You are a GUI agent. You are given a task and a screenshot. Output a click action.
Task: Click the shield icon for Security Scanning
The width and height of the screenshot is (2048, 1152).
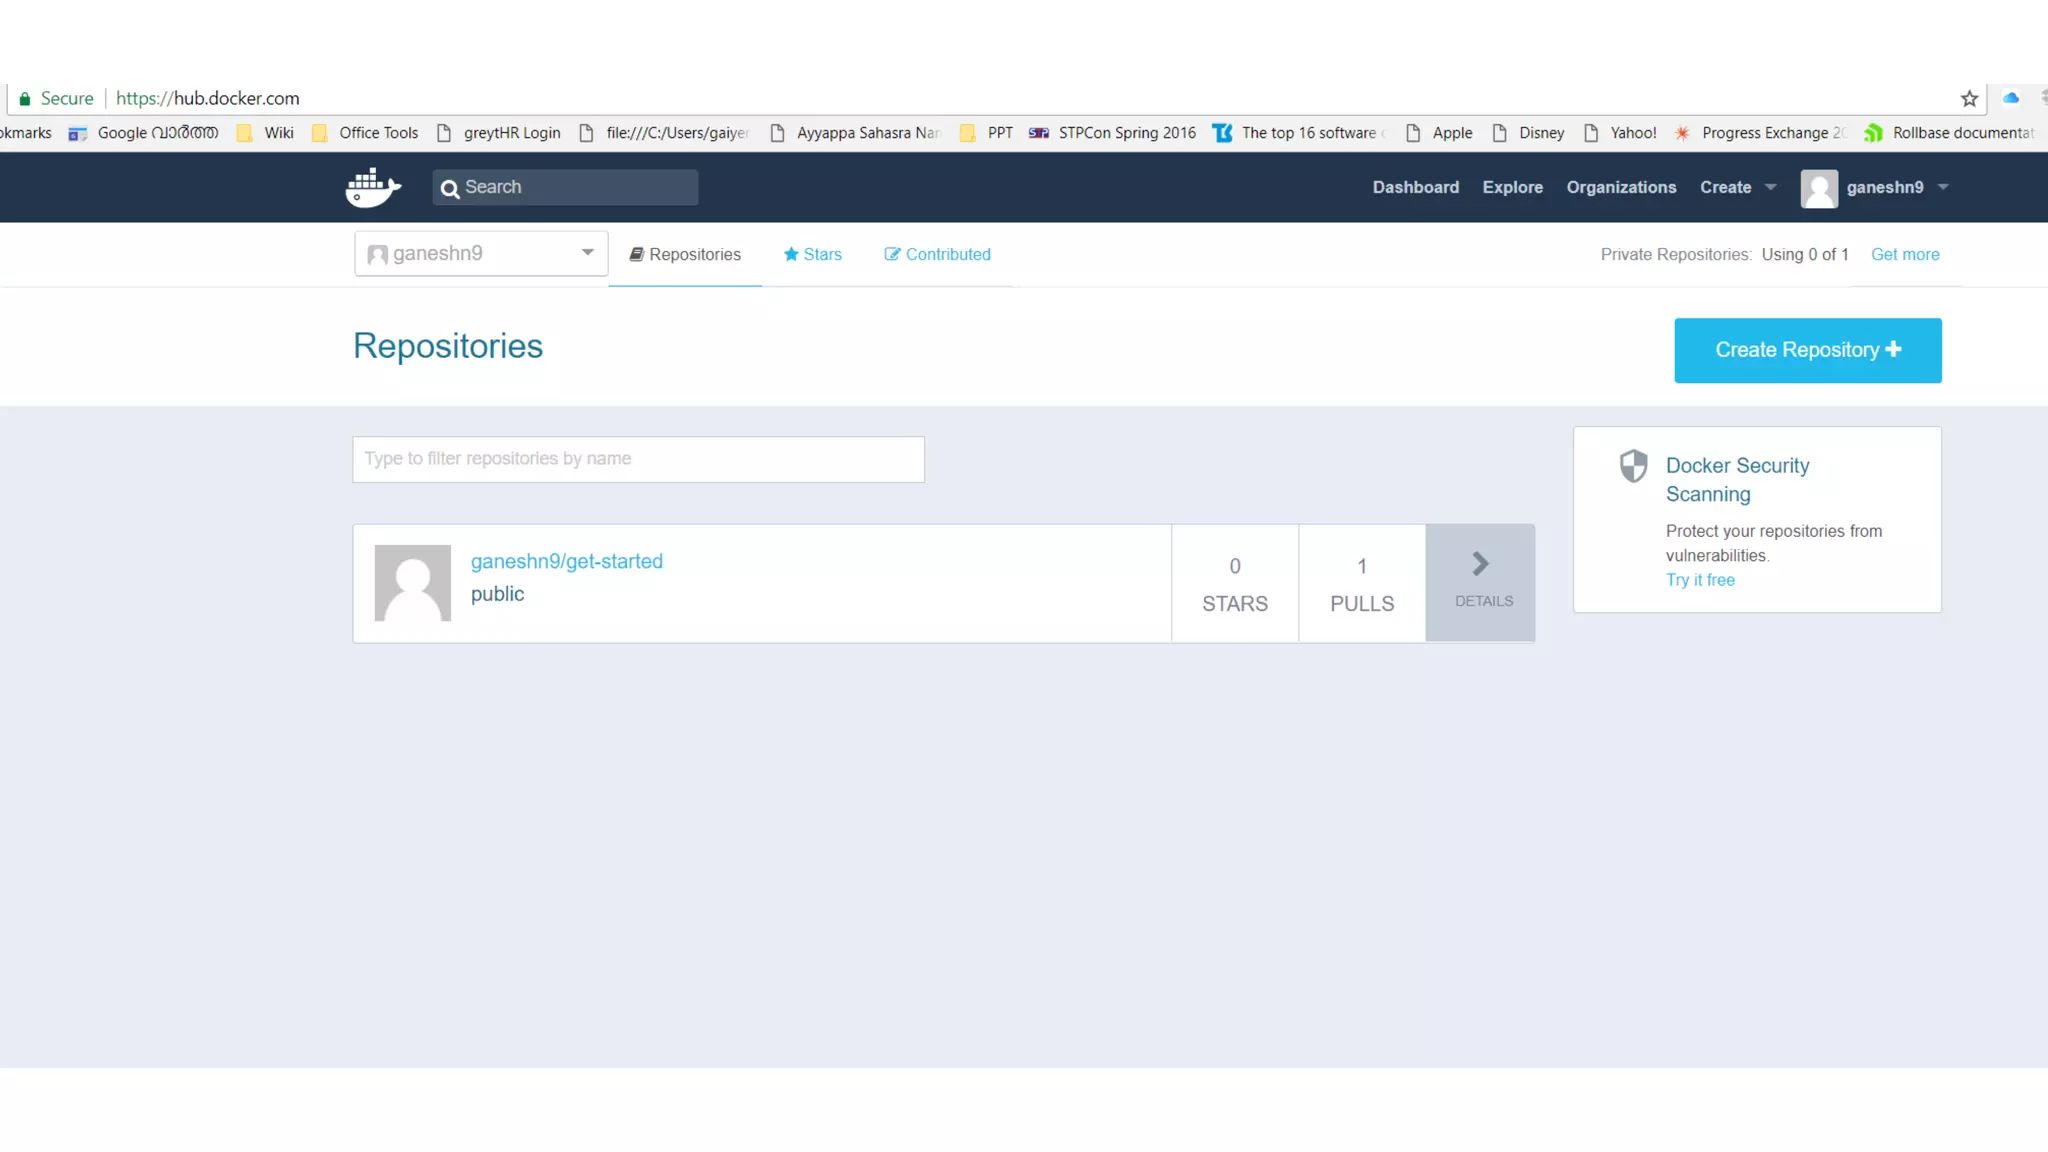point(1633,466)
